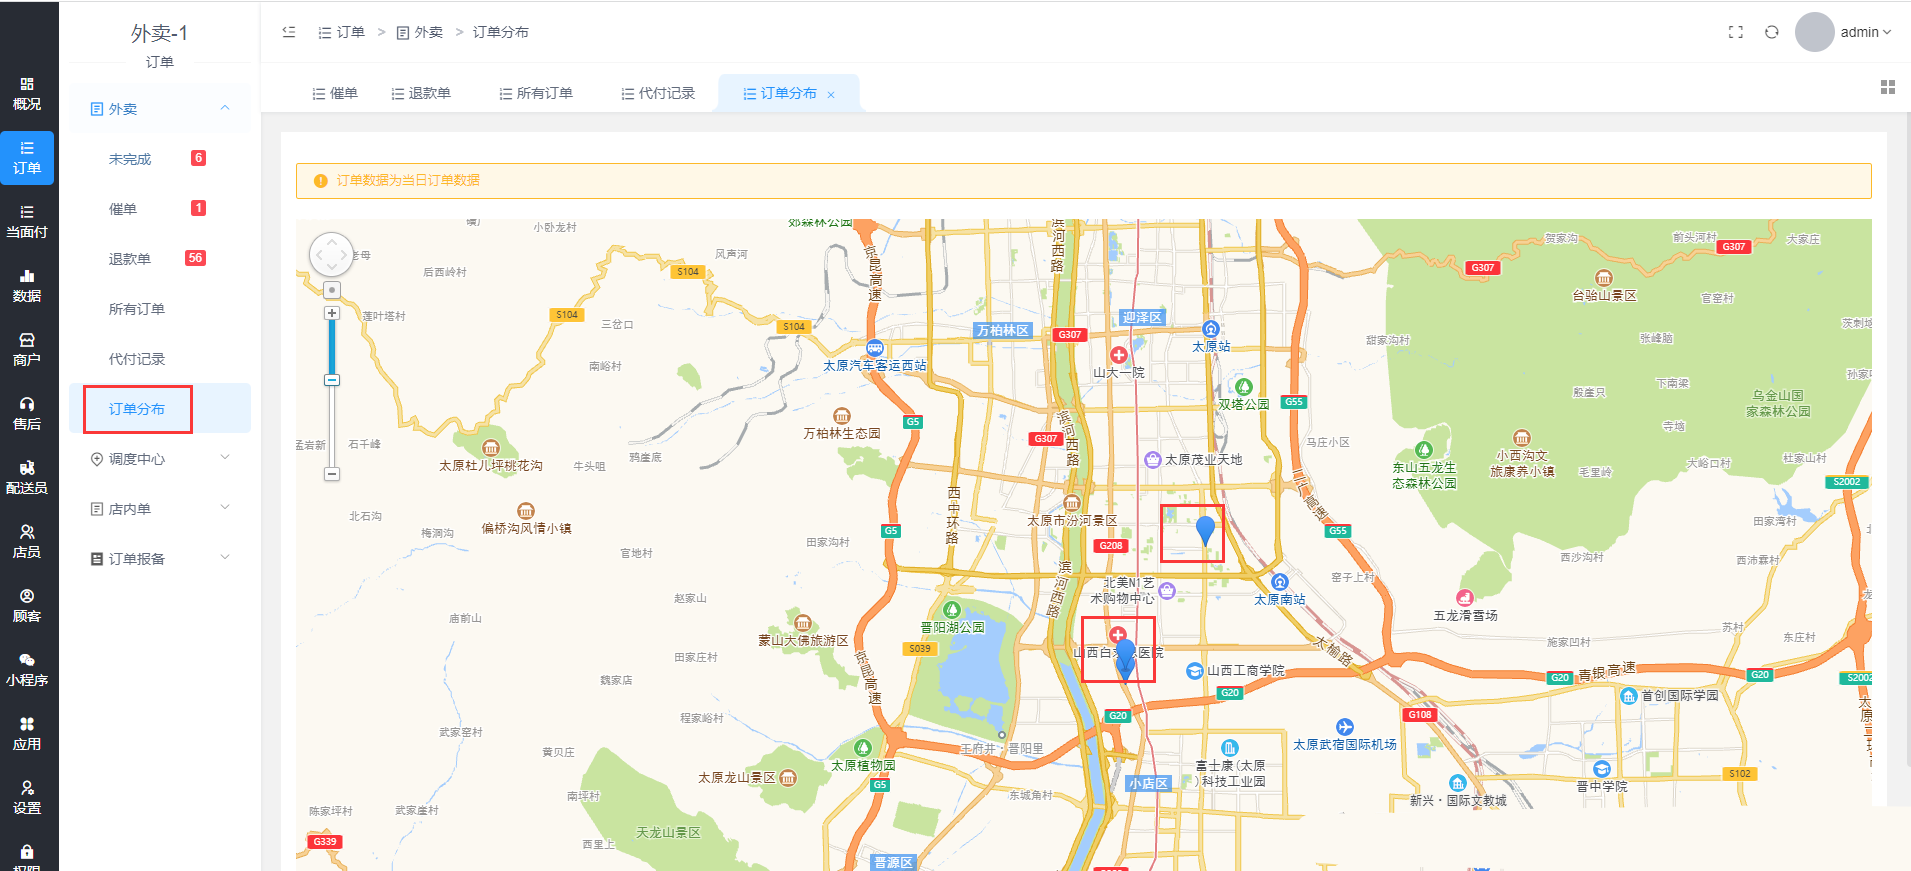Click the 退款单 badge showing 56

click(x=195, y=258)
